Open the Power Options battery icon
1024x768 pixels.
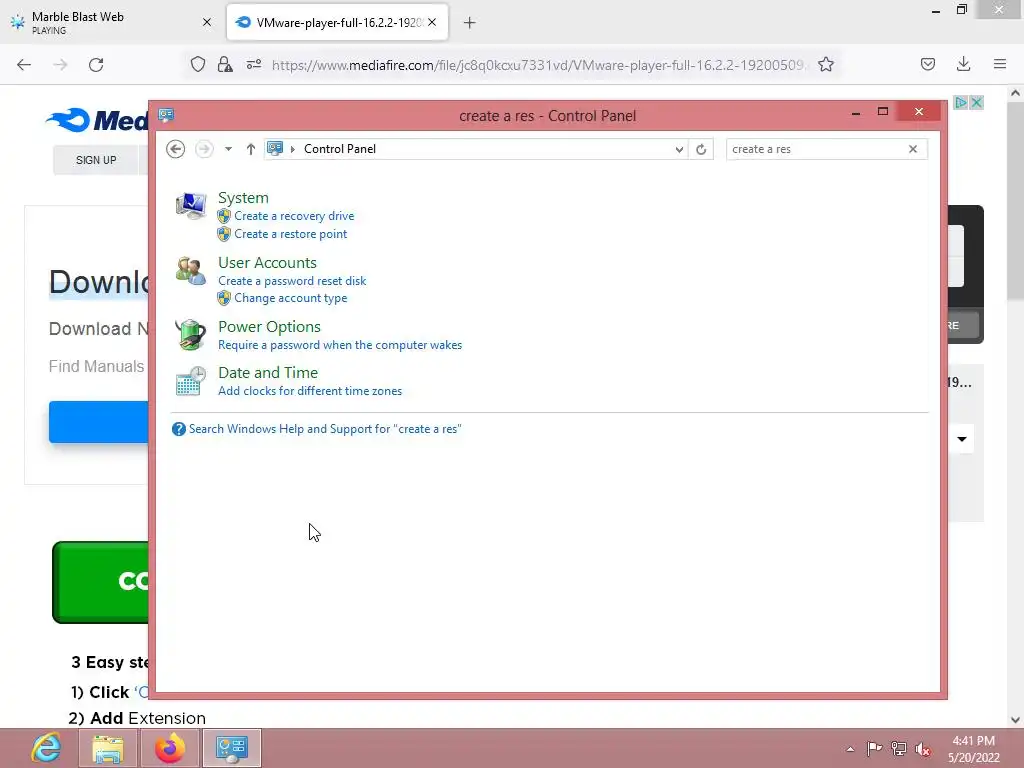(x=191, y=335)
